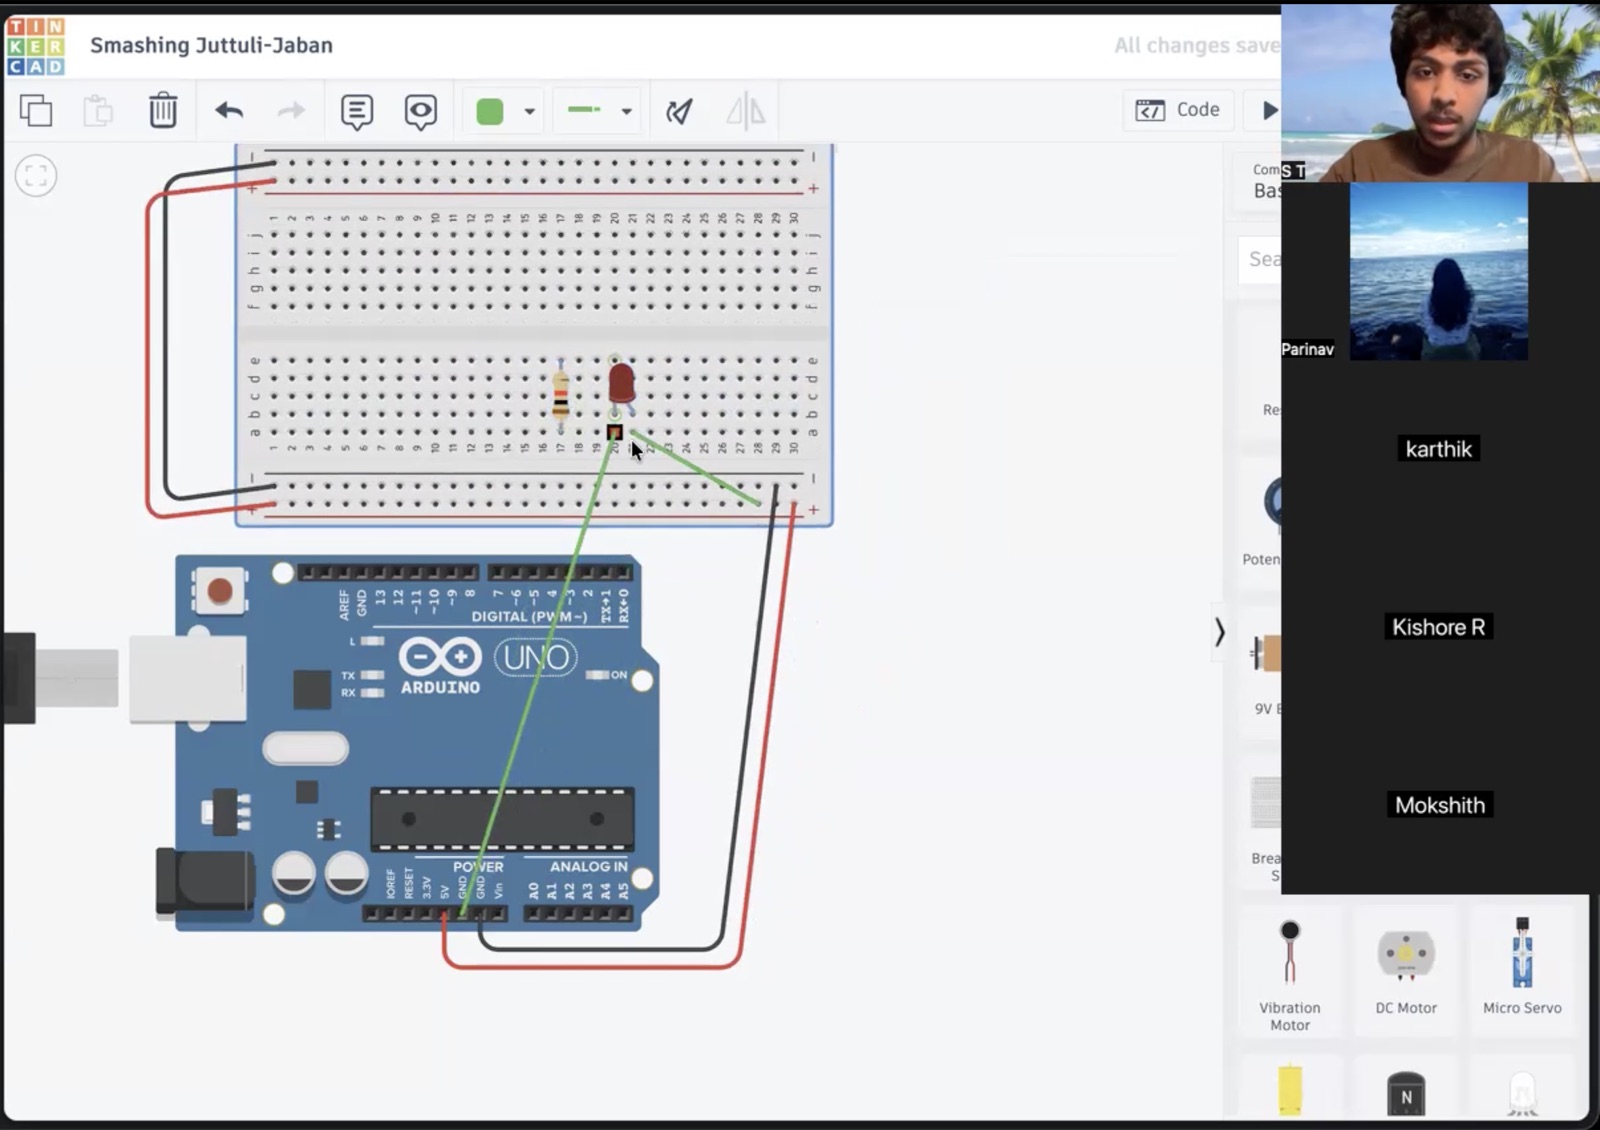Click the Arduino USB connector

coord(187,677)
